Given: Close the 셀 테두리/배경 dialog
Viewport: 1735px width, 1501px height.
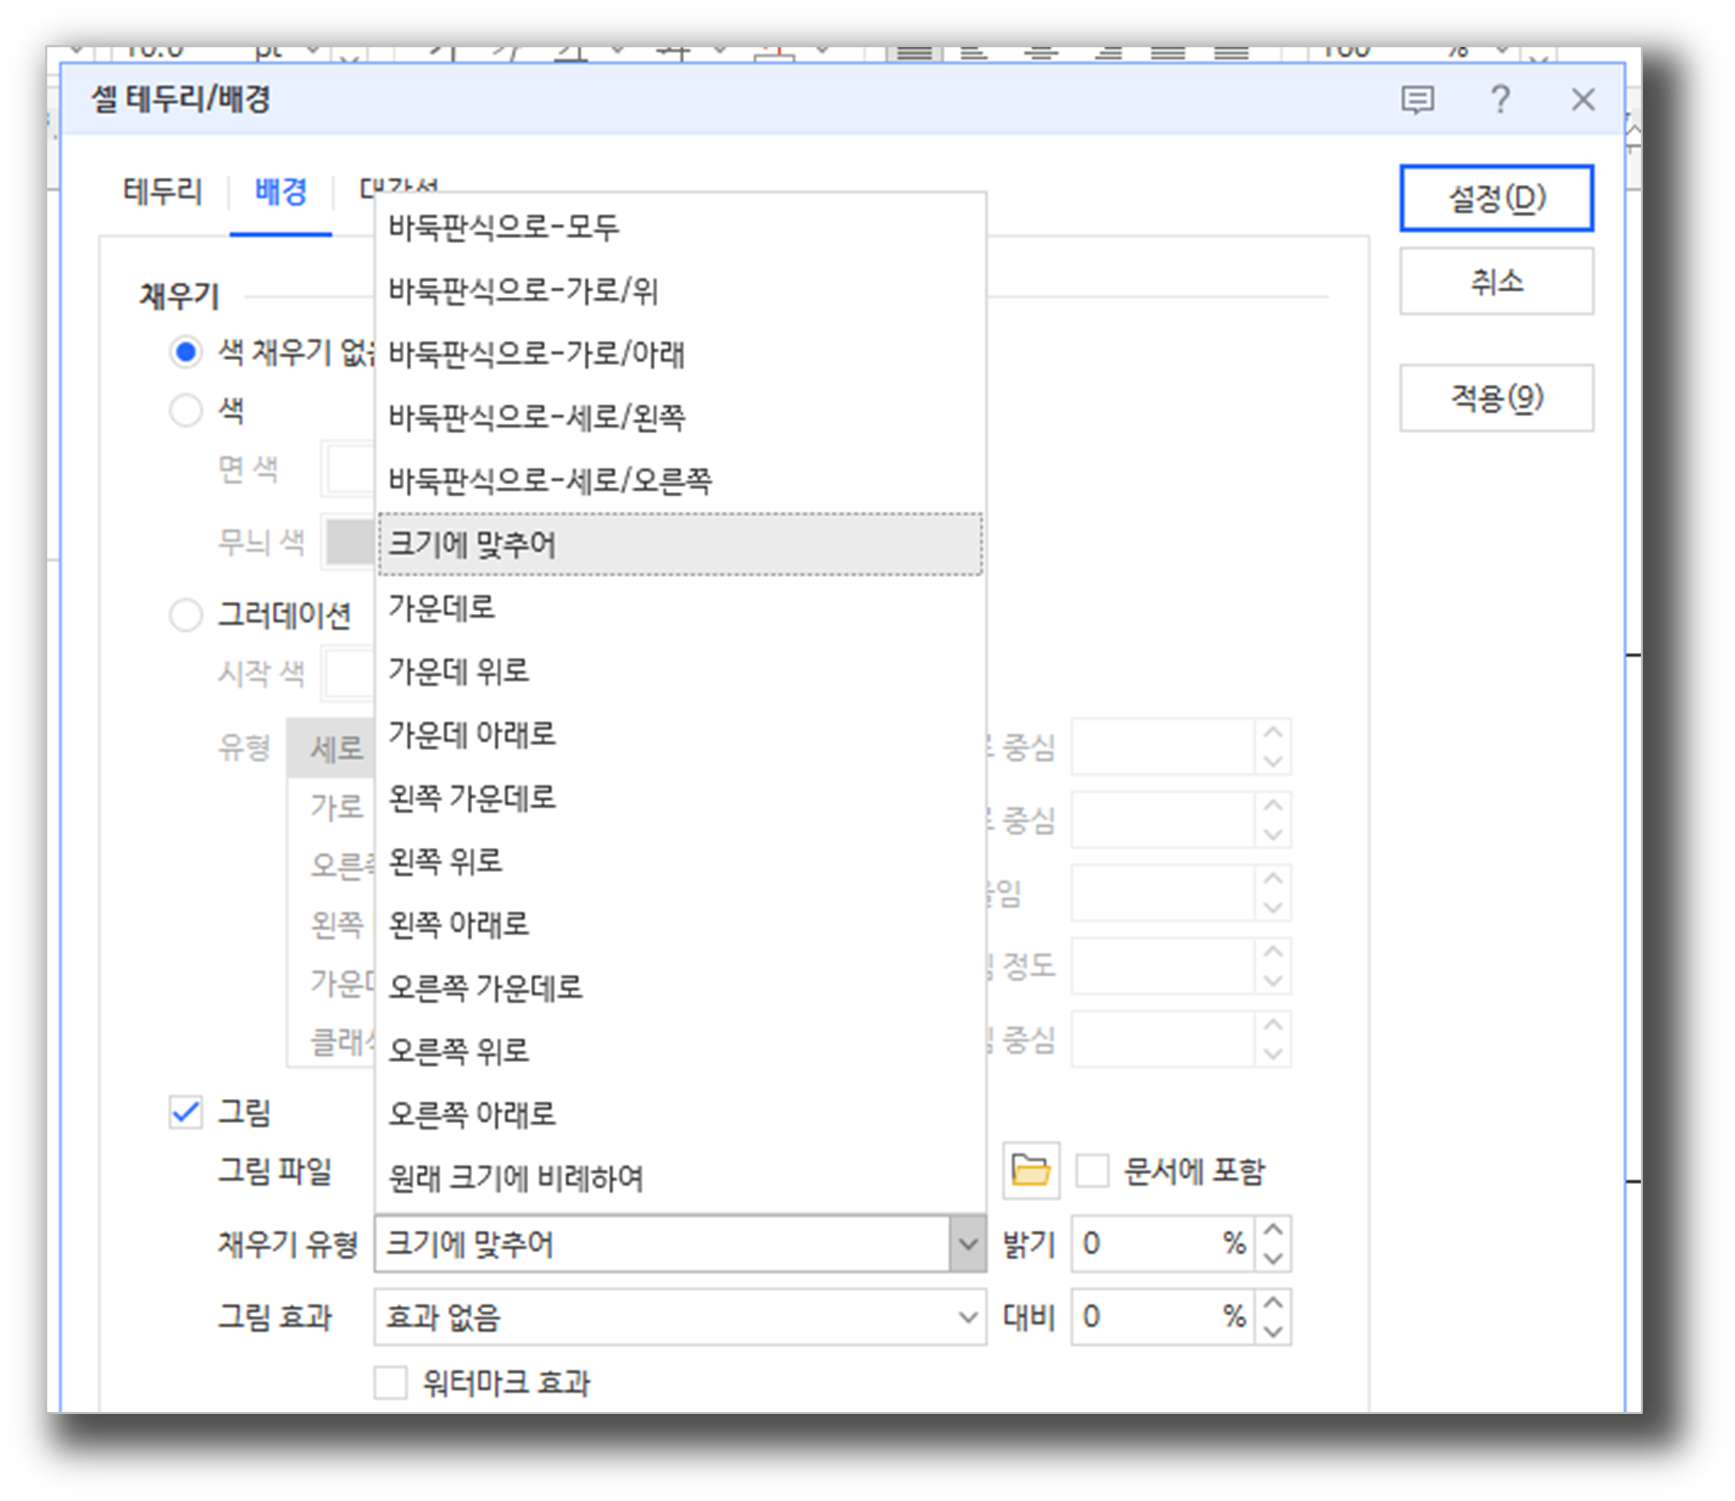Looking at the screenshot, I should (1583, 99).
